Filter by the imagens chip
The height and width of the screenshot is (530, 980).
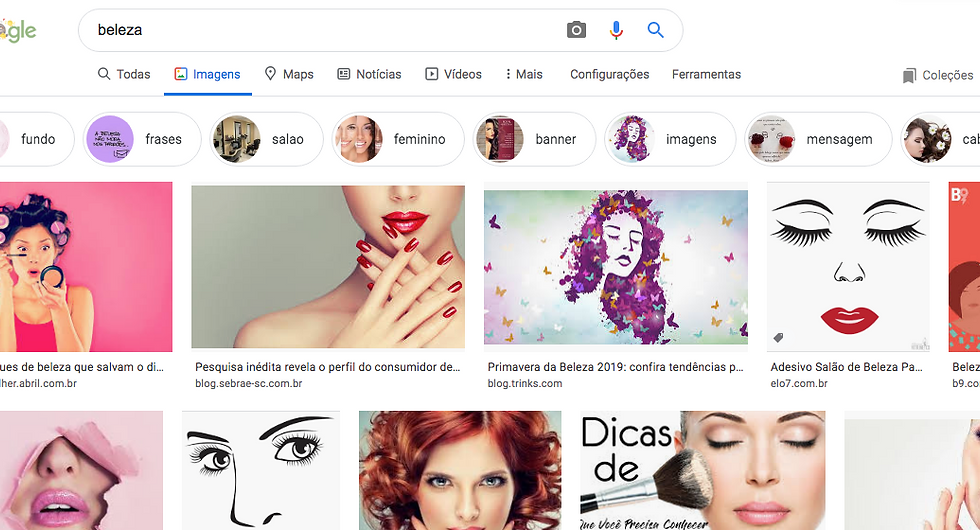[670, 139]
